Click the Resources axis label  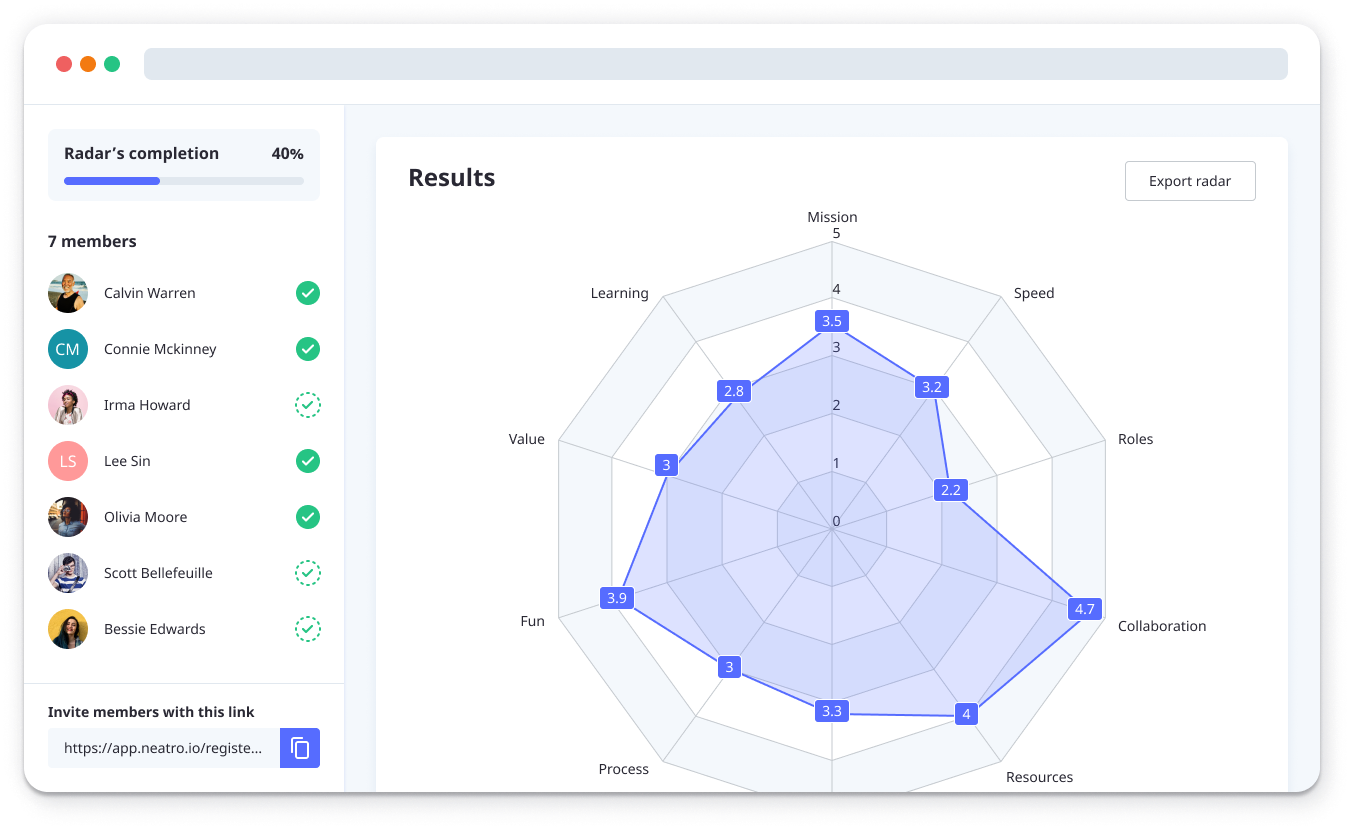coord(1039,777)
